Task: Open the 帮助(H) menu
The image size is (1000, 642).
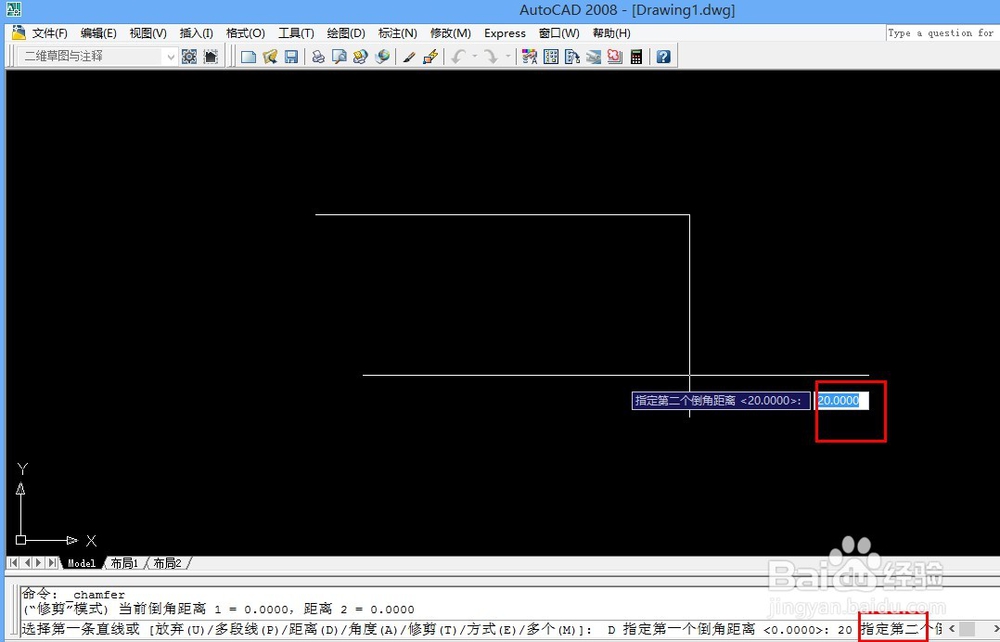Action: tap(611, 33)
